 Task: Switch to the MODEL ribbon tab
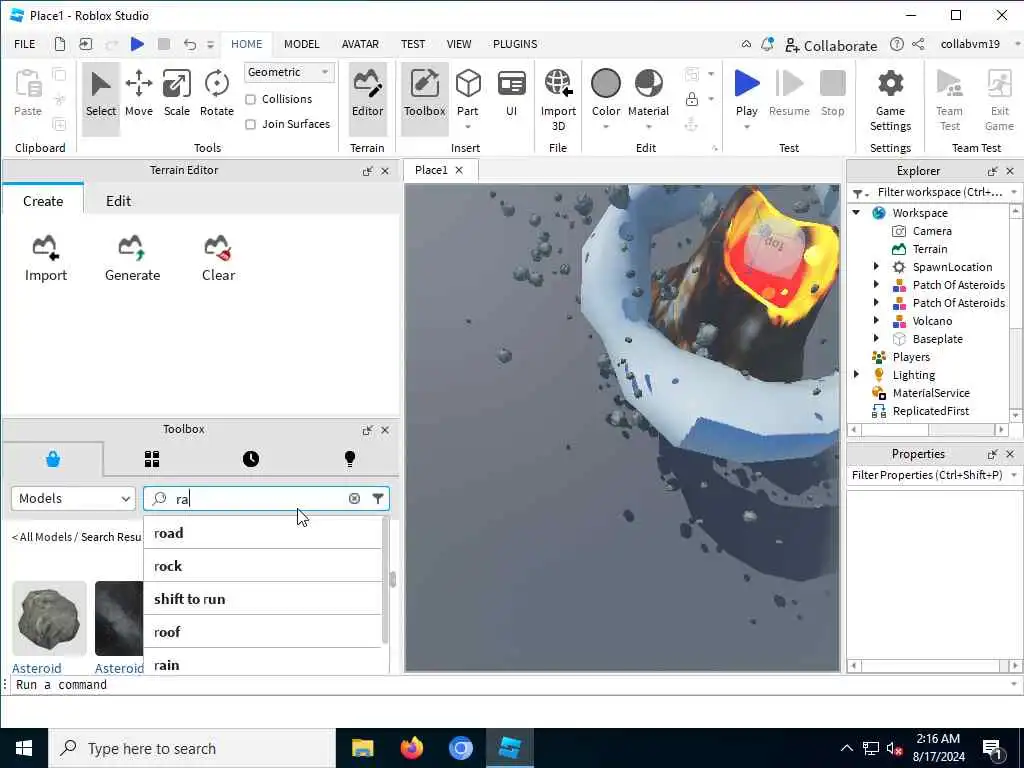pyautogui.click(x=301, y=44)
